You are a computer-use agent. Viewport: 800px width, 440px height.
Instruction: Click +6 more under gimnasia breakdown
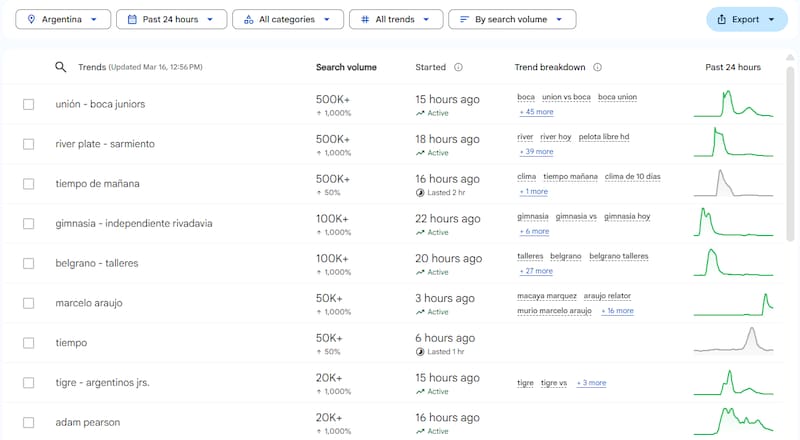[x=534, y=231]
